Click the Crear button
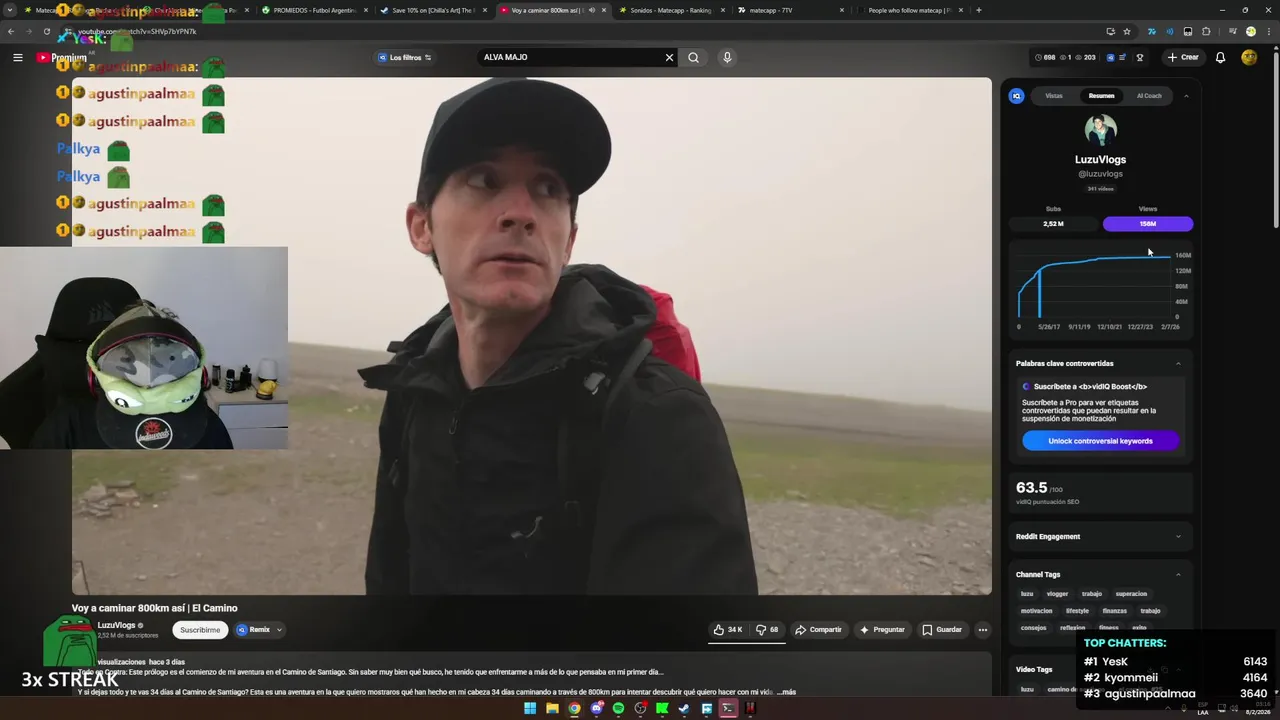 (1182, 57)
